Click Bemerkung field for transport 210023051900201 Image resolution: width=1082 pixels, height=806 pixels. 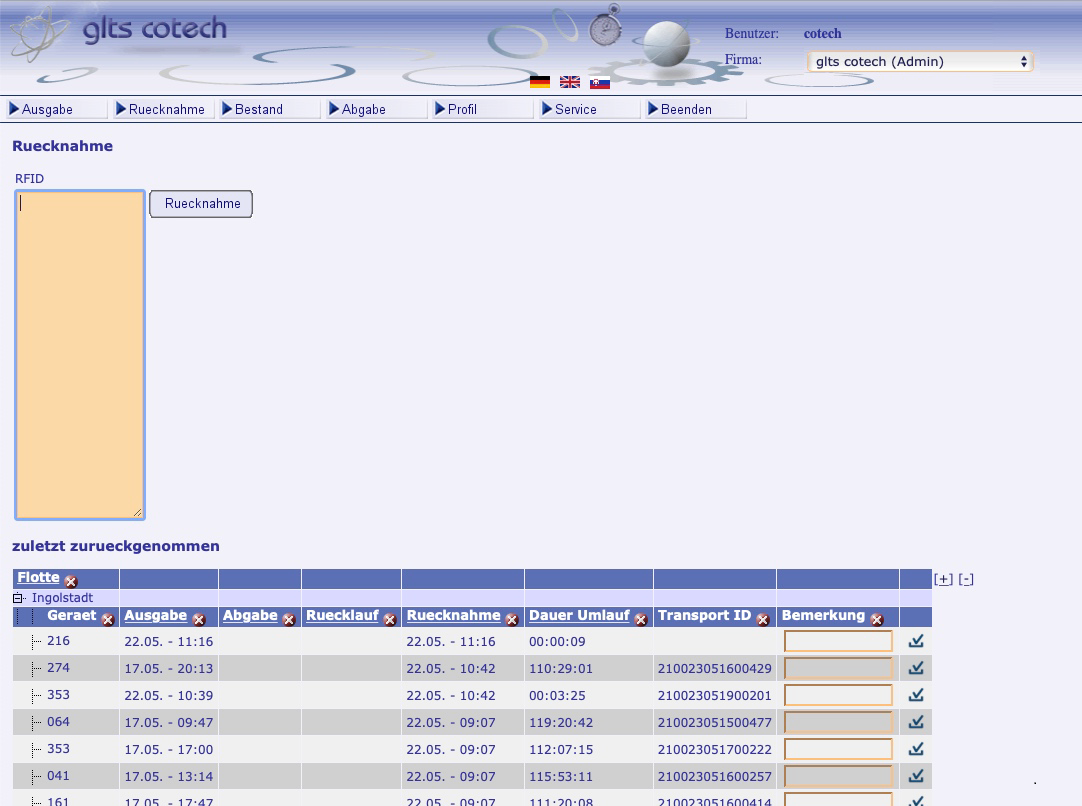(838, 695)
